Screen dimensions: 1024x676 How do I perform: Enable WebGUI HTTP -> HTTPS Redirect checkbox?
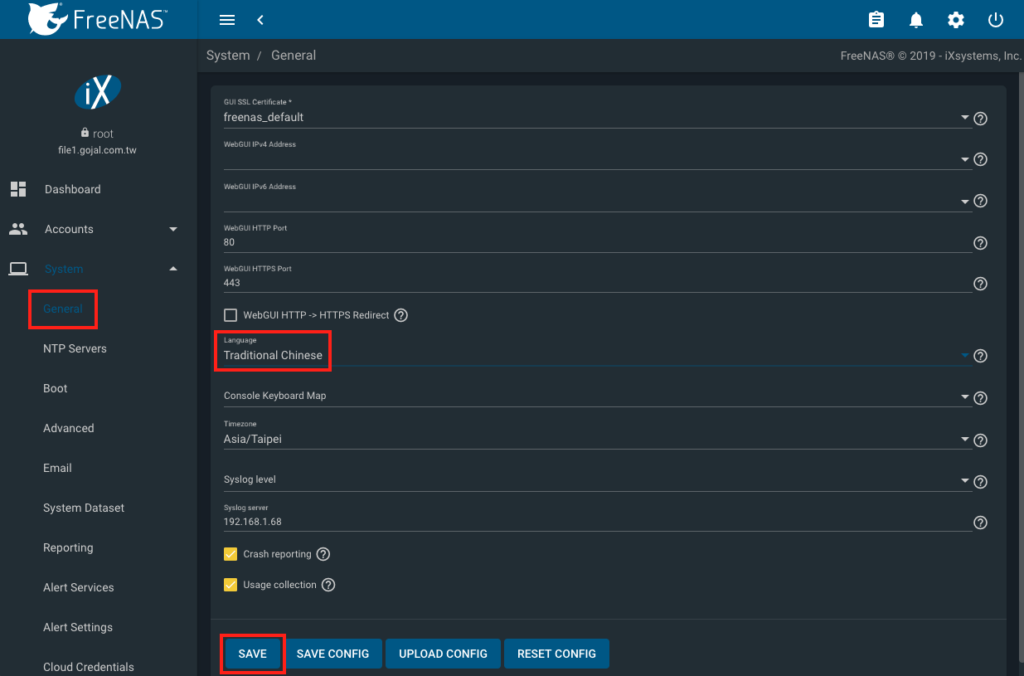(230, 315)
